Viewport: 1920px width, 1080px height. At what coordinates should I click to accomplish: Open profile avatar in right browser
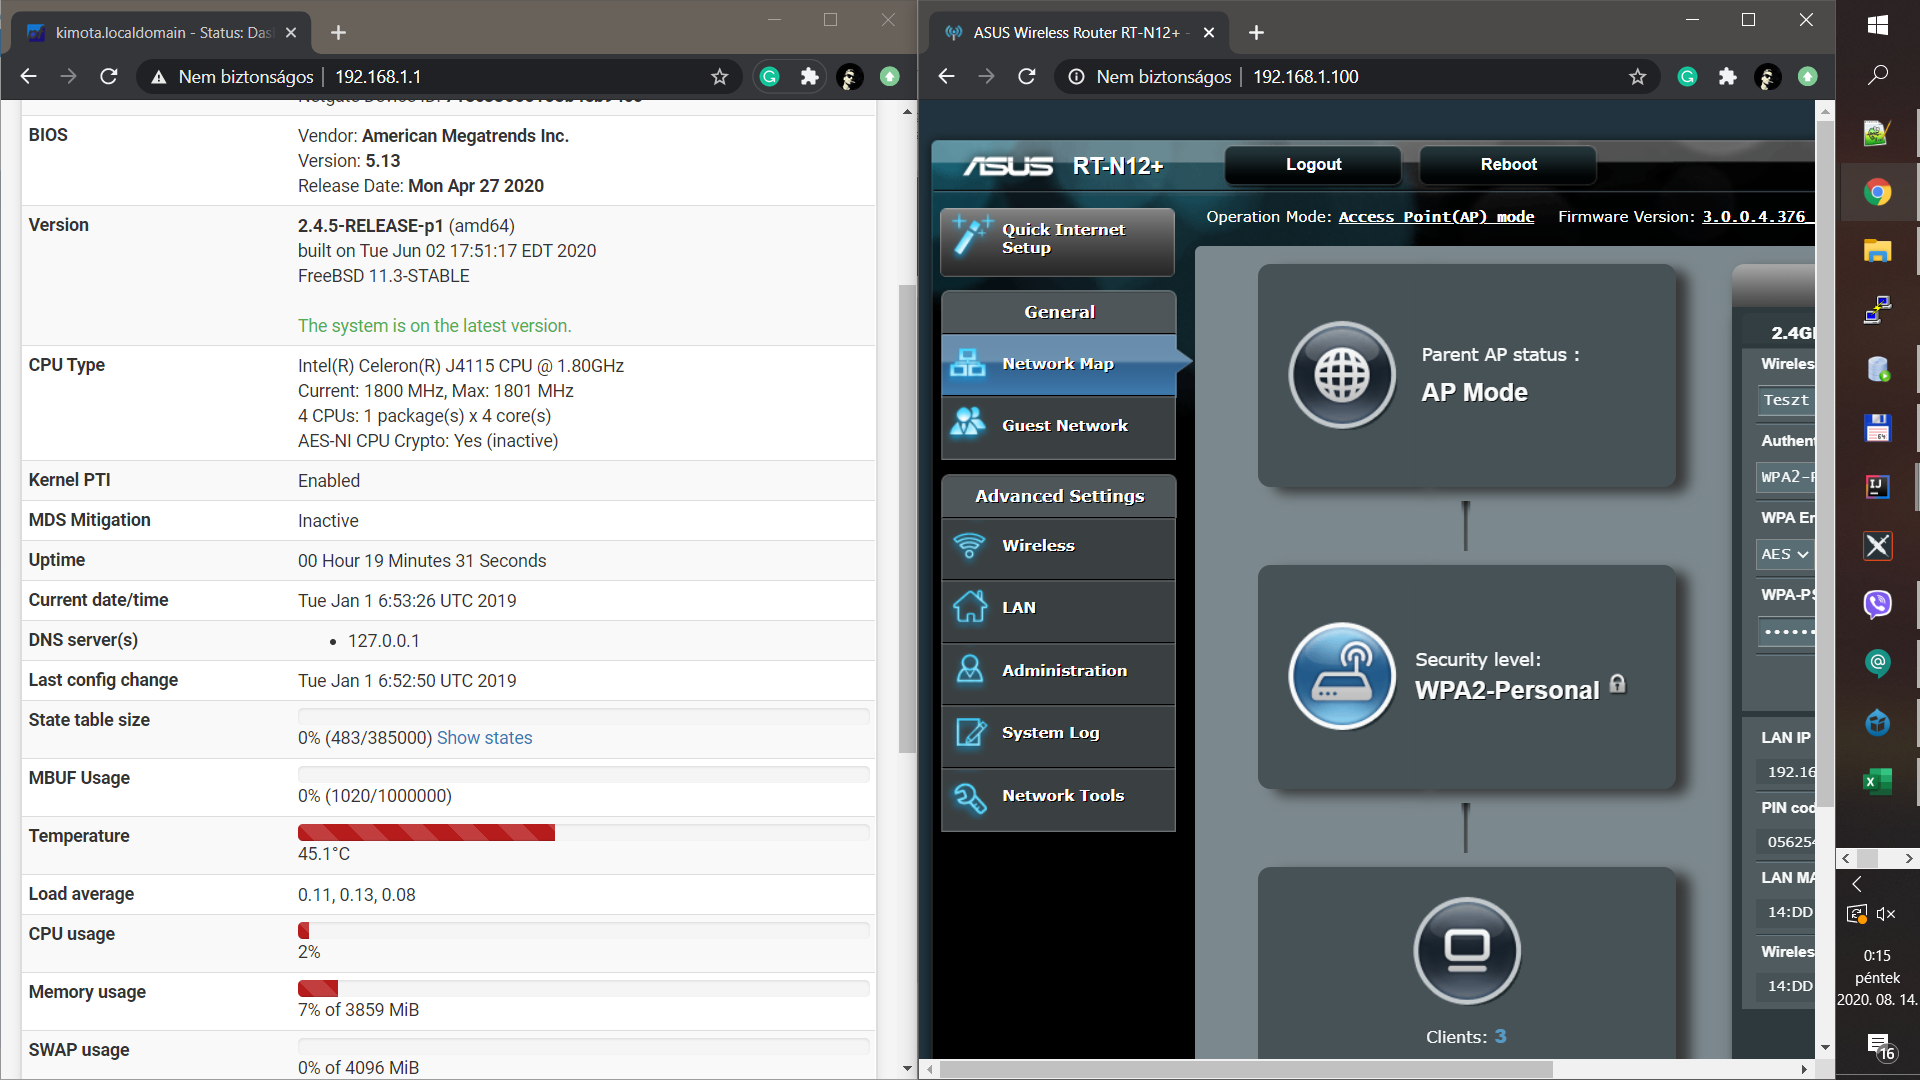[x=1767, y=77]
